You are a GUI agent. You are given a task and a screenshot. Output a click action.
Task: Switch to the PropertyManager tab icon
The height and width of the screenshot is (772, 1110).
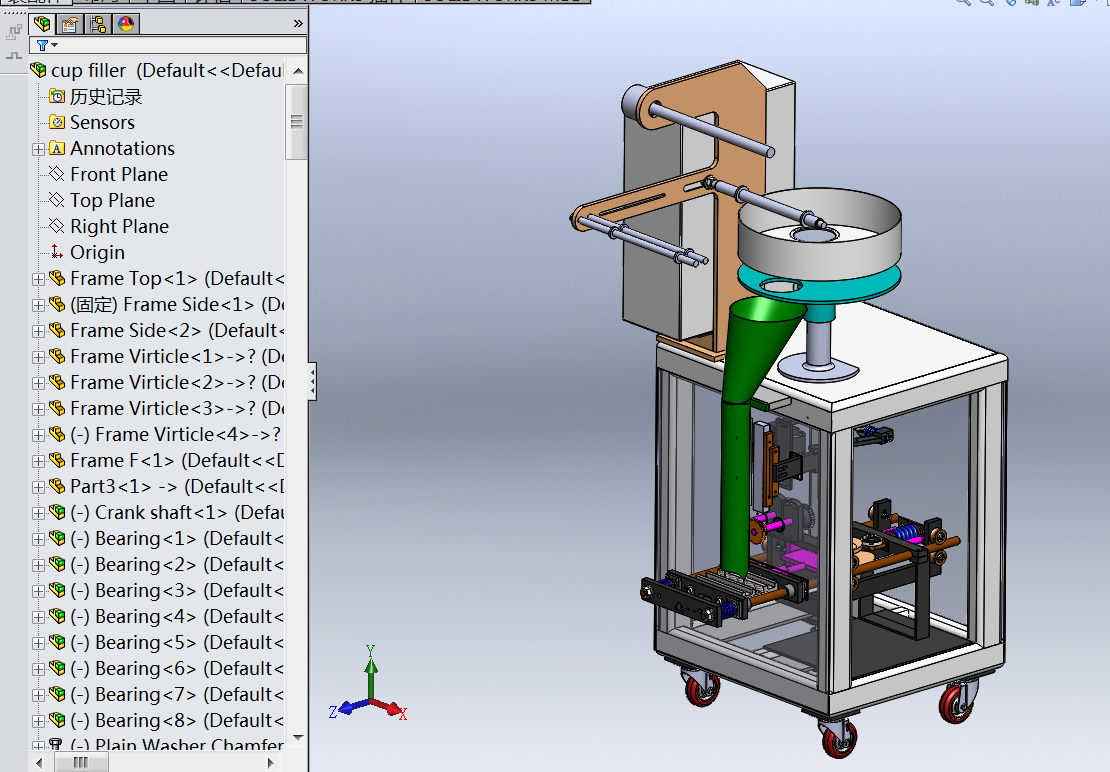pyautogui.click(x=70, y=24)
